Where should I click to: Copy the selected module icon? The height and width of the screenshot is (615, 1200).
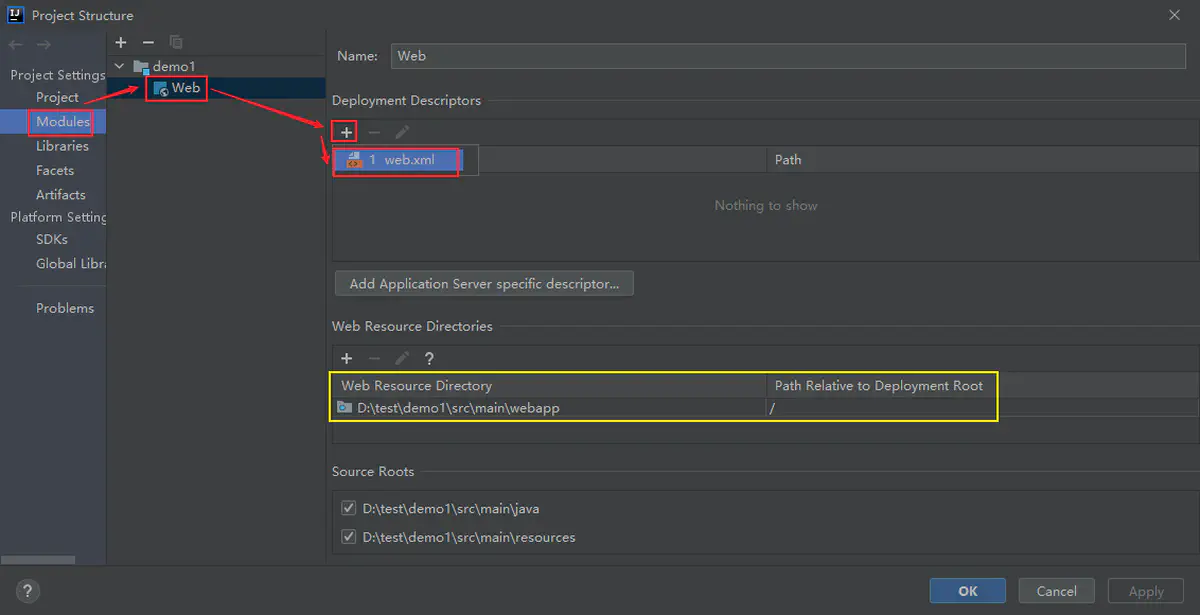point(176,42)
